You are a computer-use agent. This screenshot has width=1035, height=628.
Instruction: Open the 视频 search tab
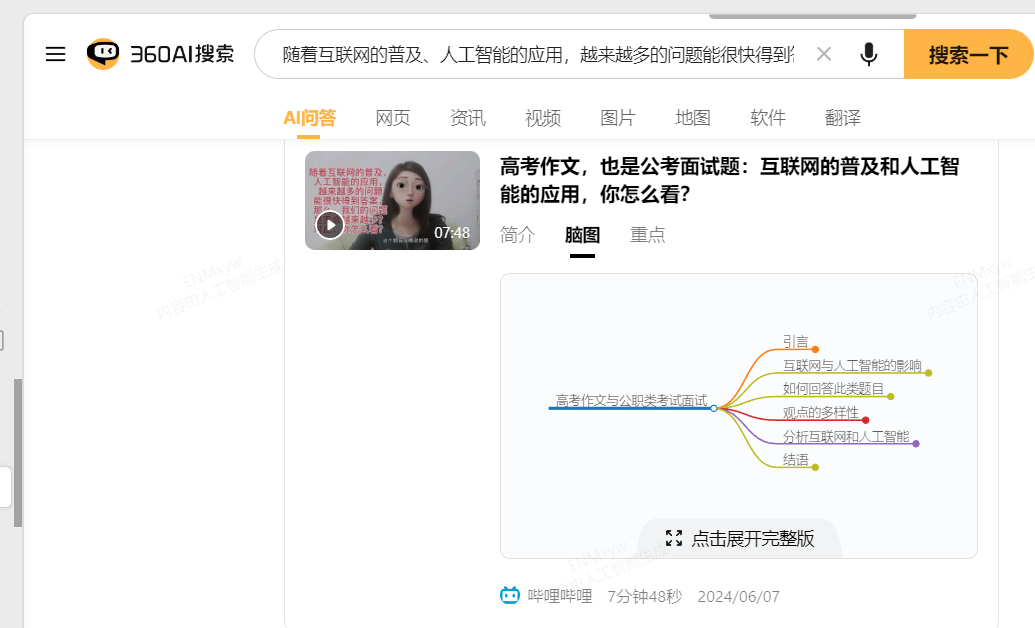(x=543, y=118)
